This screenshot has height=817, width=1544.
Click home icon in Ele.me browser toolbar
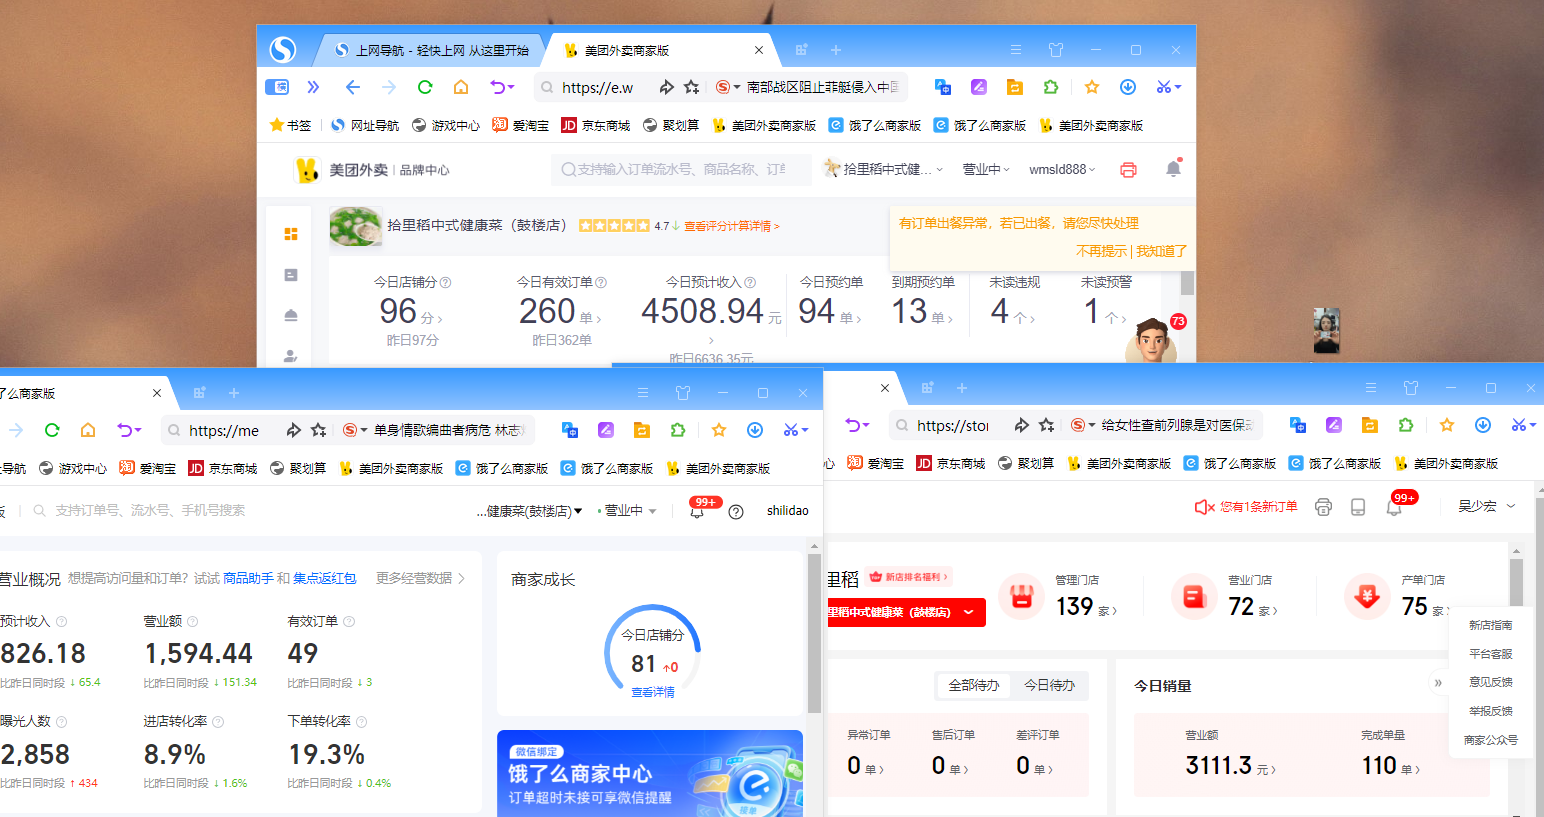point(88,430)
